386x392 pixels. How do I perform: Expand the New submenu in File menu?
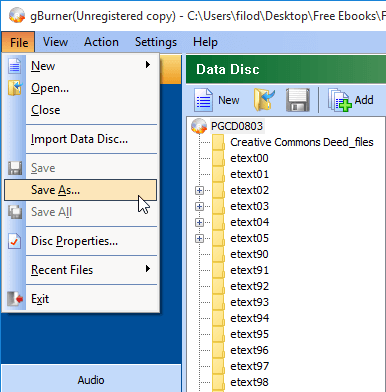pyautogui.click(x=80, y=66)
